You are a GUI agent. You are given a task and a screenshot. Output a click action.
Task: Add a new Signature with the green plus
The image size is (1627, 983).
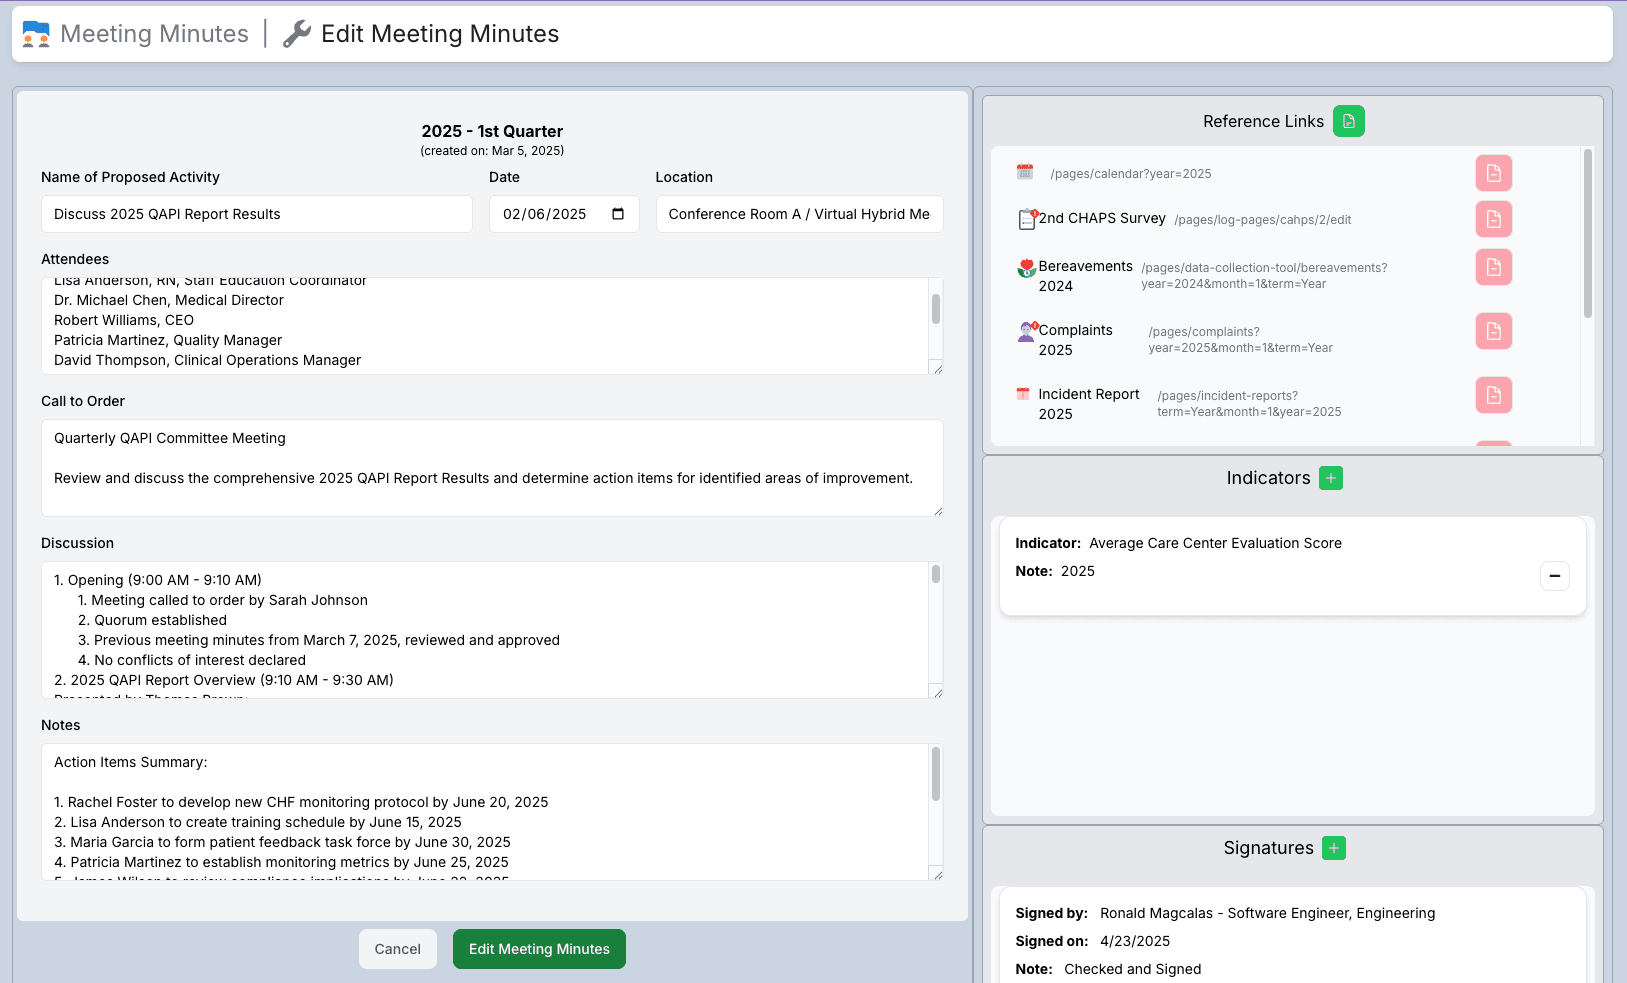[x=1333, y=847]
